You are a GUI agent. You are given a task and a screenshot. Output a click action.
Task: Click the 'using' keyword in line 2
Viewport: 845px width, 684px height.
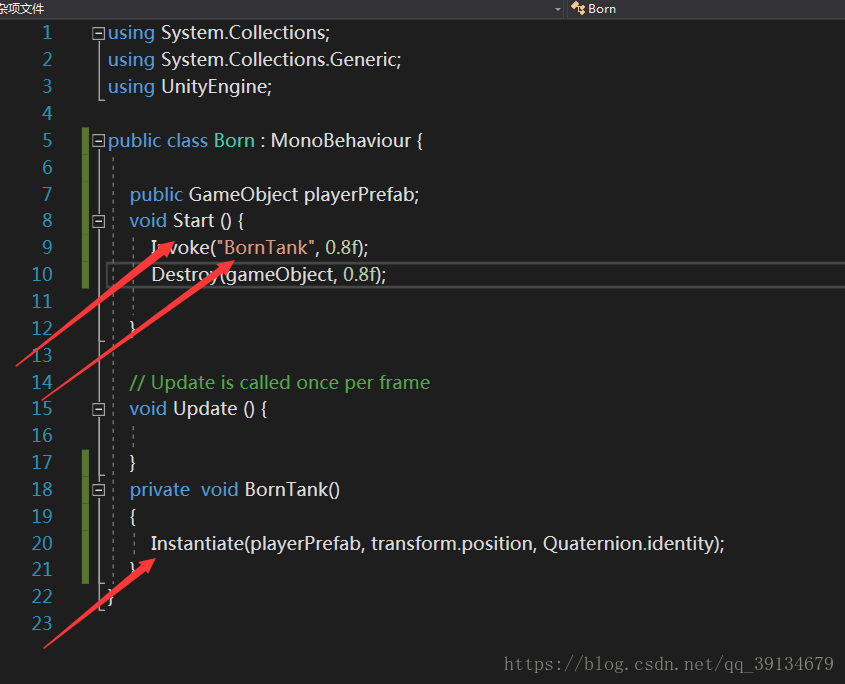131,60
